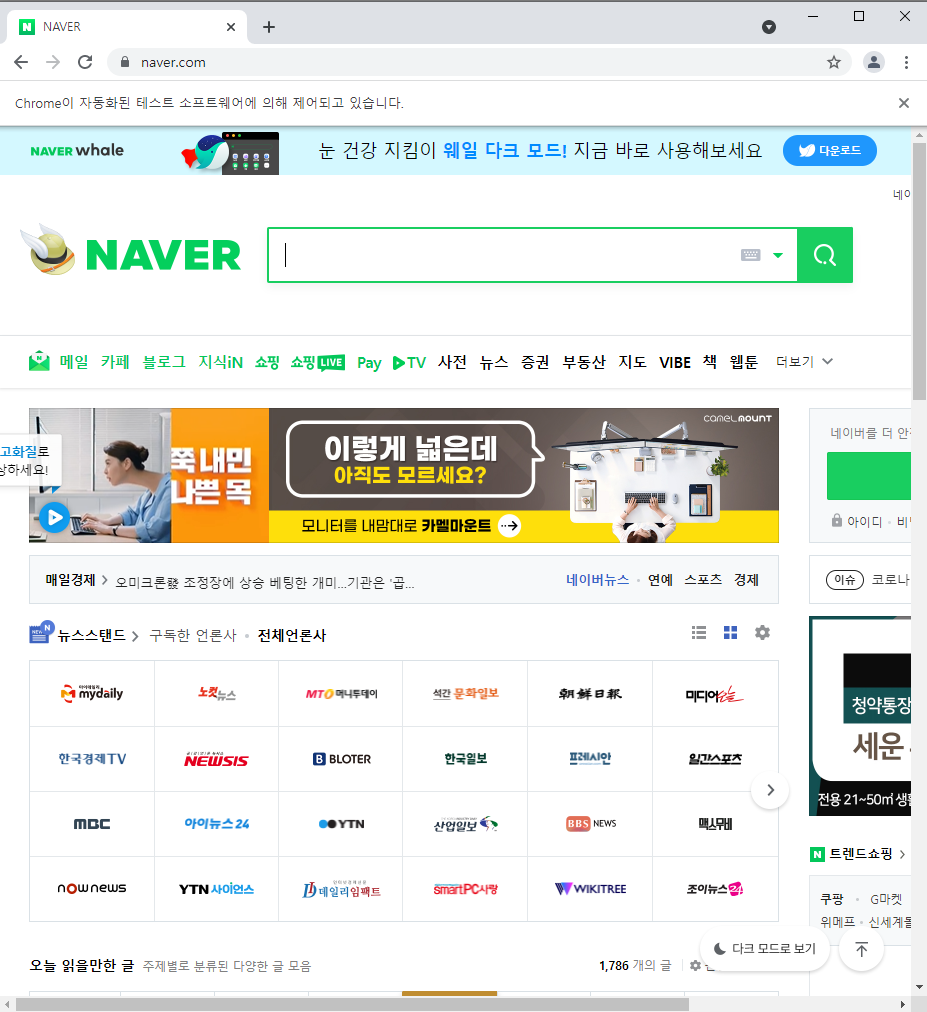
Task: Open the 증권 finance link
Action: [535, 362]
